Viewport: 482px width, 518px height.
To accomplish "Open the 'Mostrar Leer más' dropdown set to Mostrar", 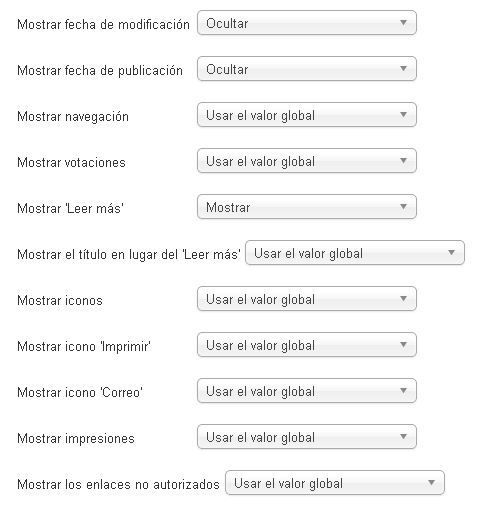I will [x=307, y=207].
